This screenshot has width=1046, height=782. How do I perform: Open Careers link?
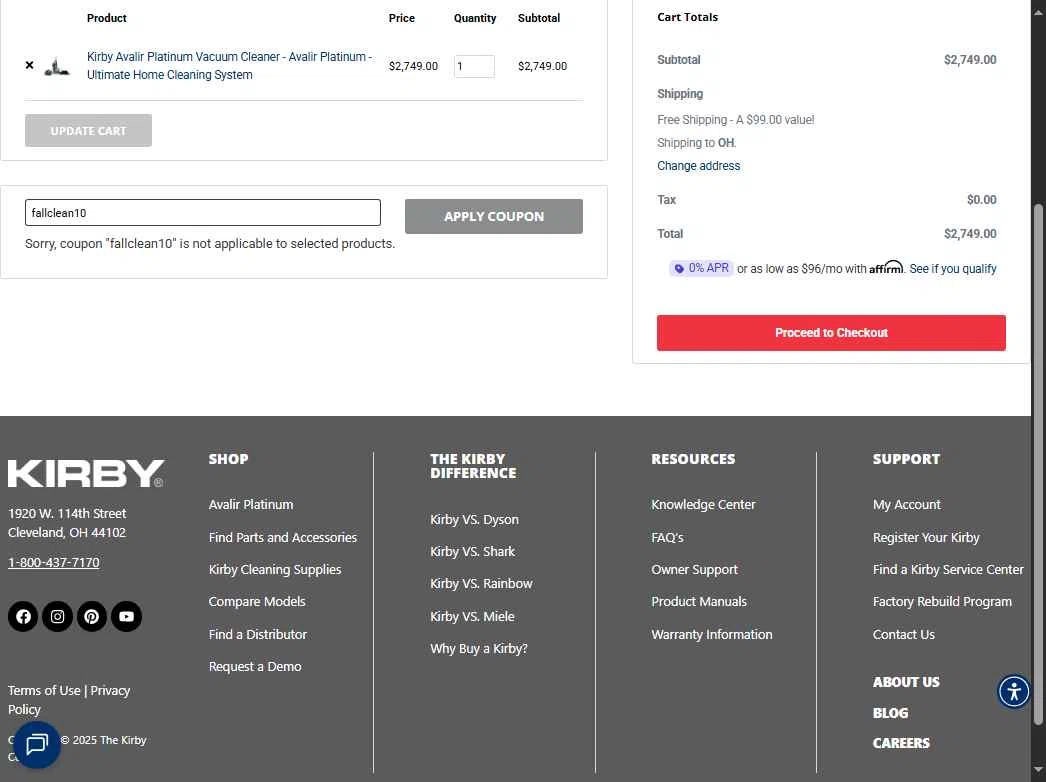pos(901,743)
